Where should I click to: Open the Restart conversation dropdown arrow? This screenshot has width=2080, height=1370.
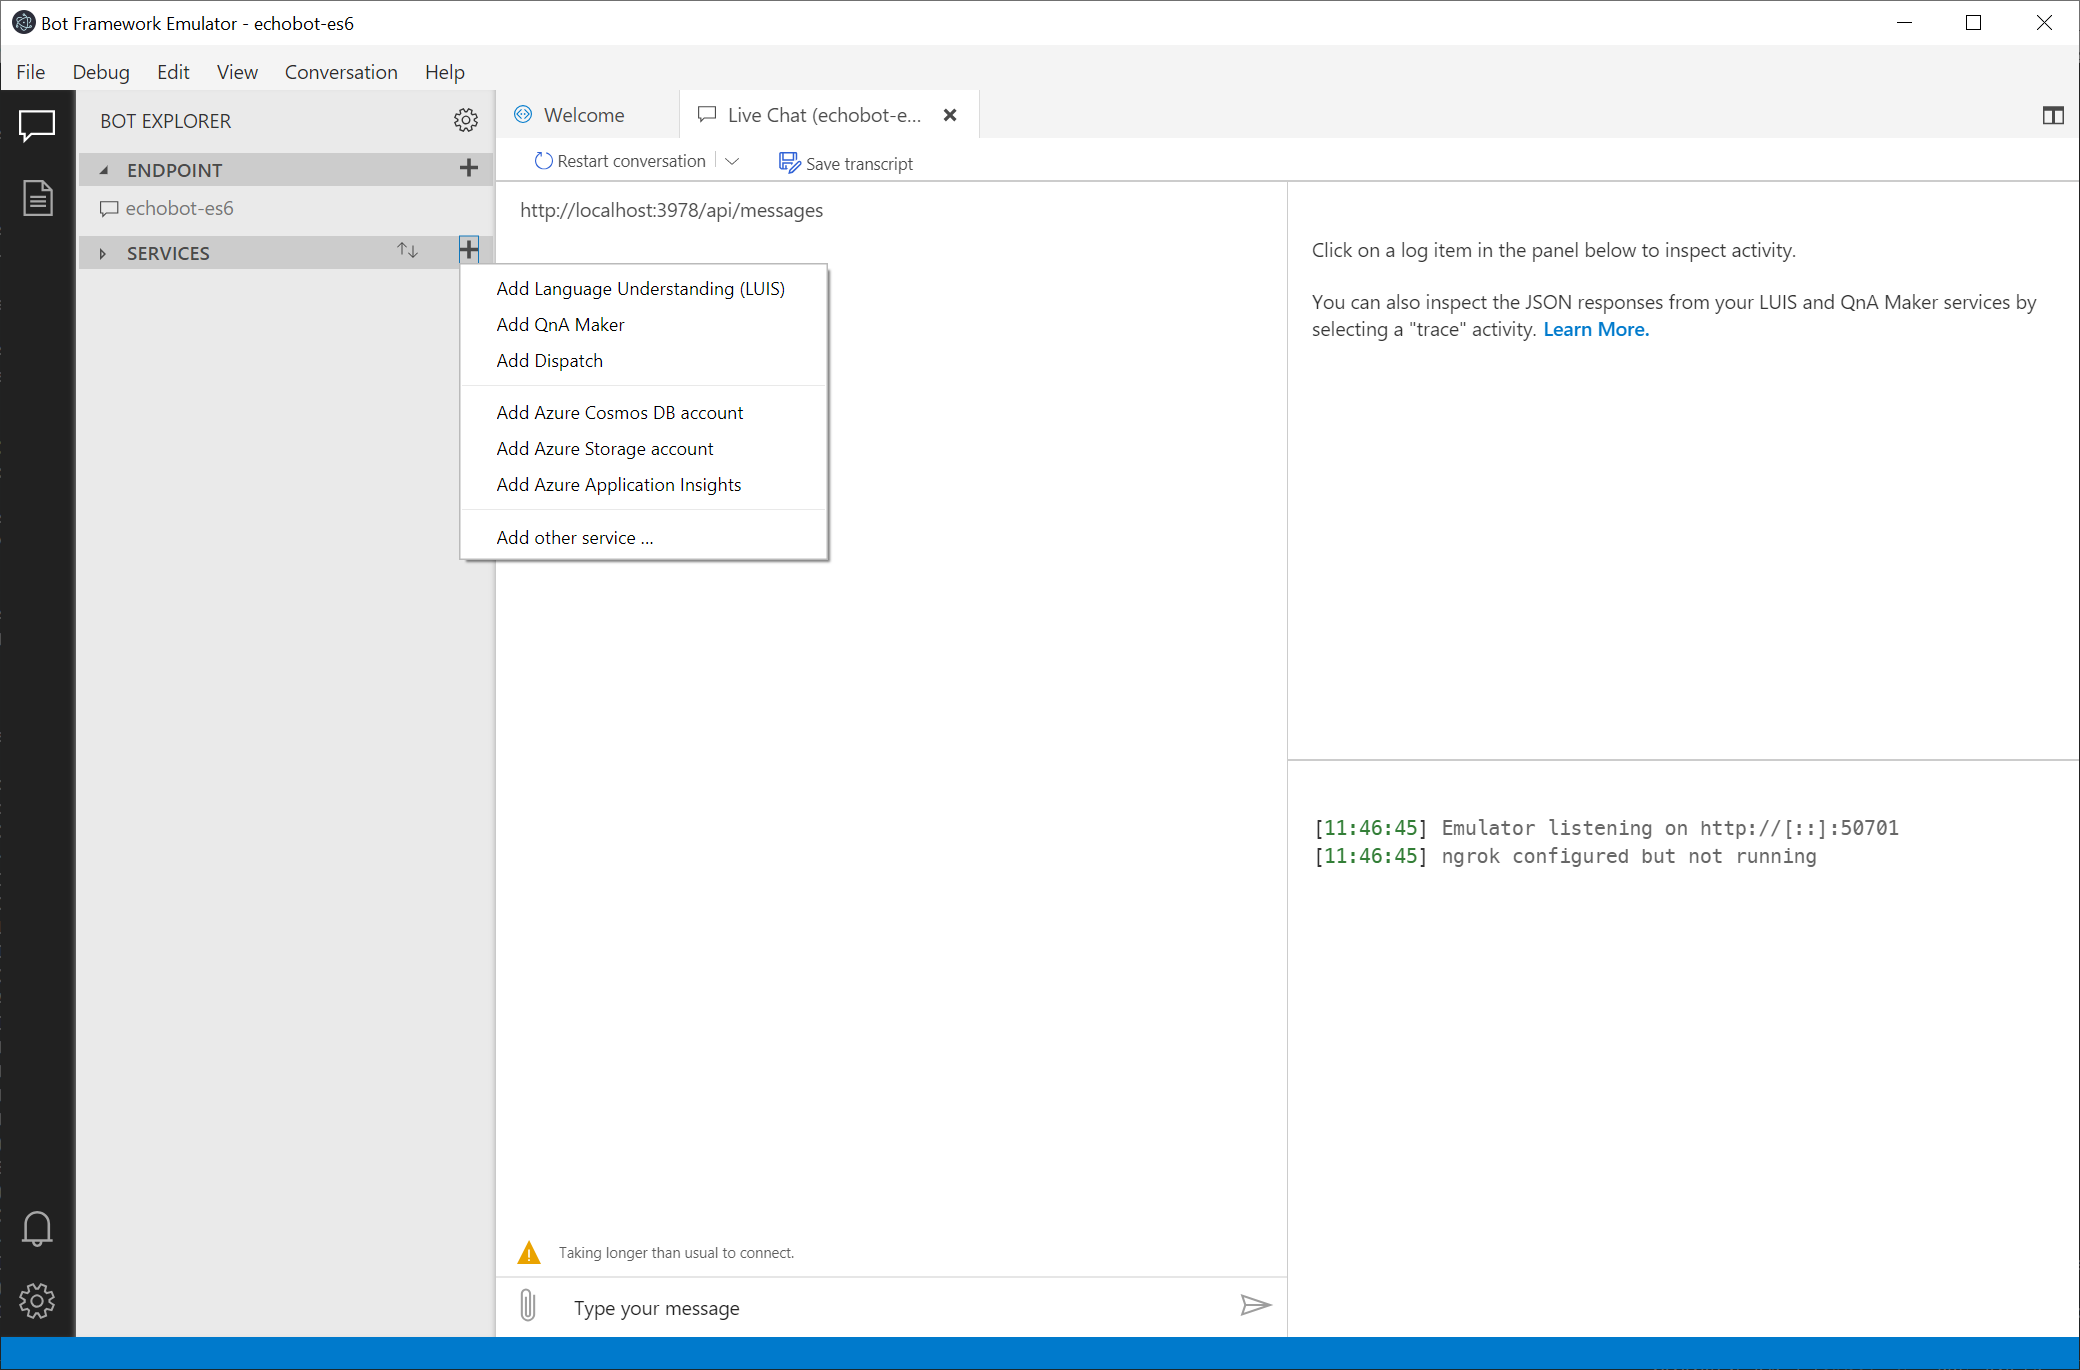pyautogui.click(x=732, y=161)
